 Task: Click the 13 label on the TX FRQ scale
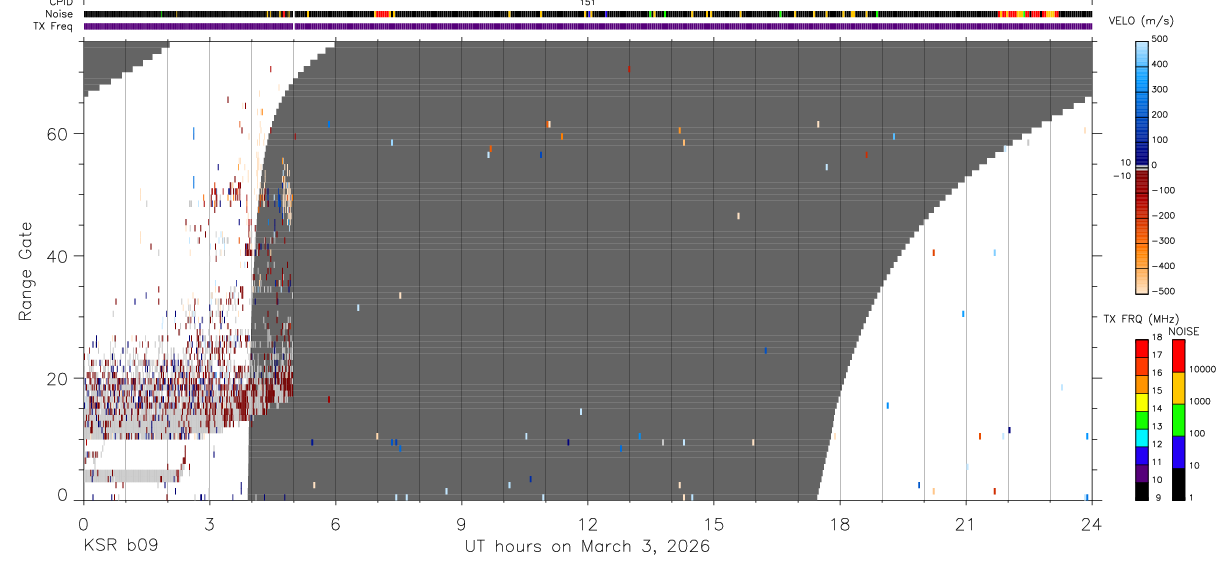1158,427
